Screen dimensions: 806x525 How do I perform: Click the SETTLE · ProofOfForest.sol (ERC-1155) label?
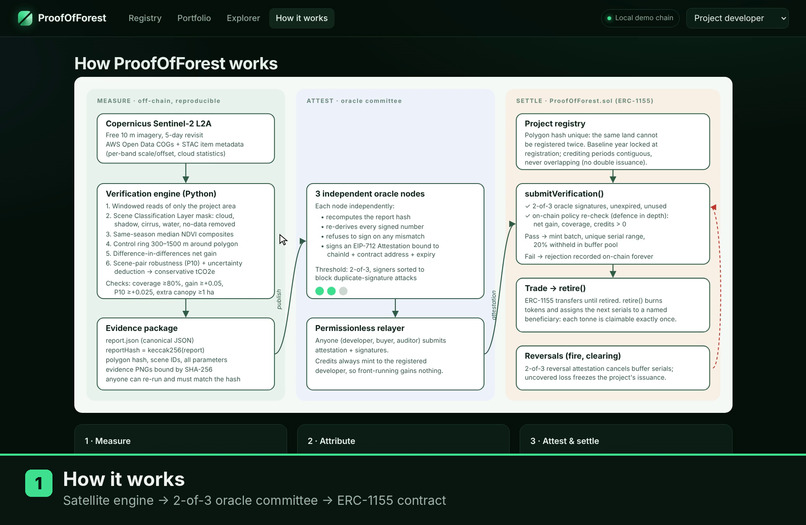pyautogui.click(x=585, y=101)
